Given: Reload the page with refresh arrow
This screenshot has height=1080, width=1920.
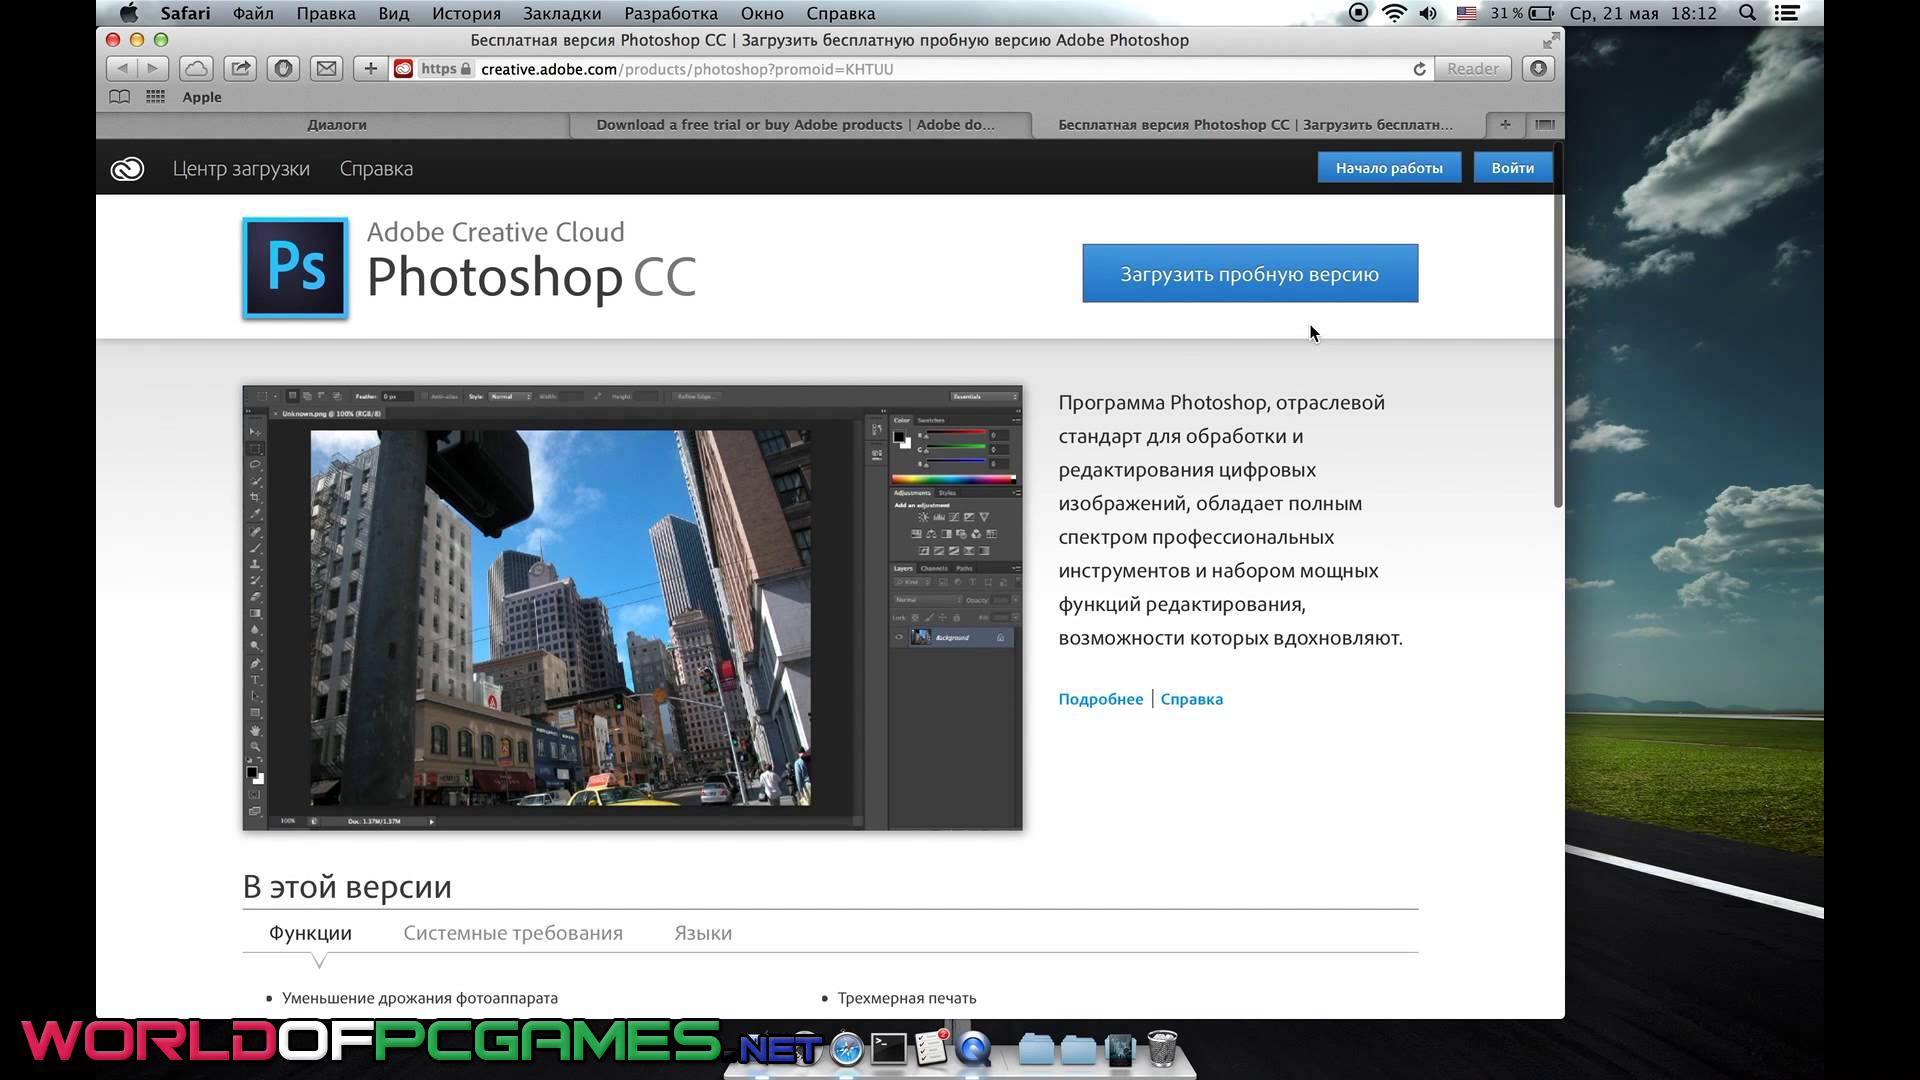Looking at the screenshot, I should click(x=1419, y=69).
